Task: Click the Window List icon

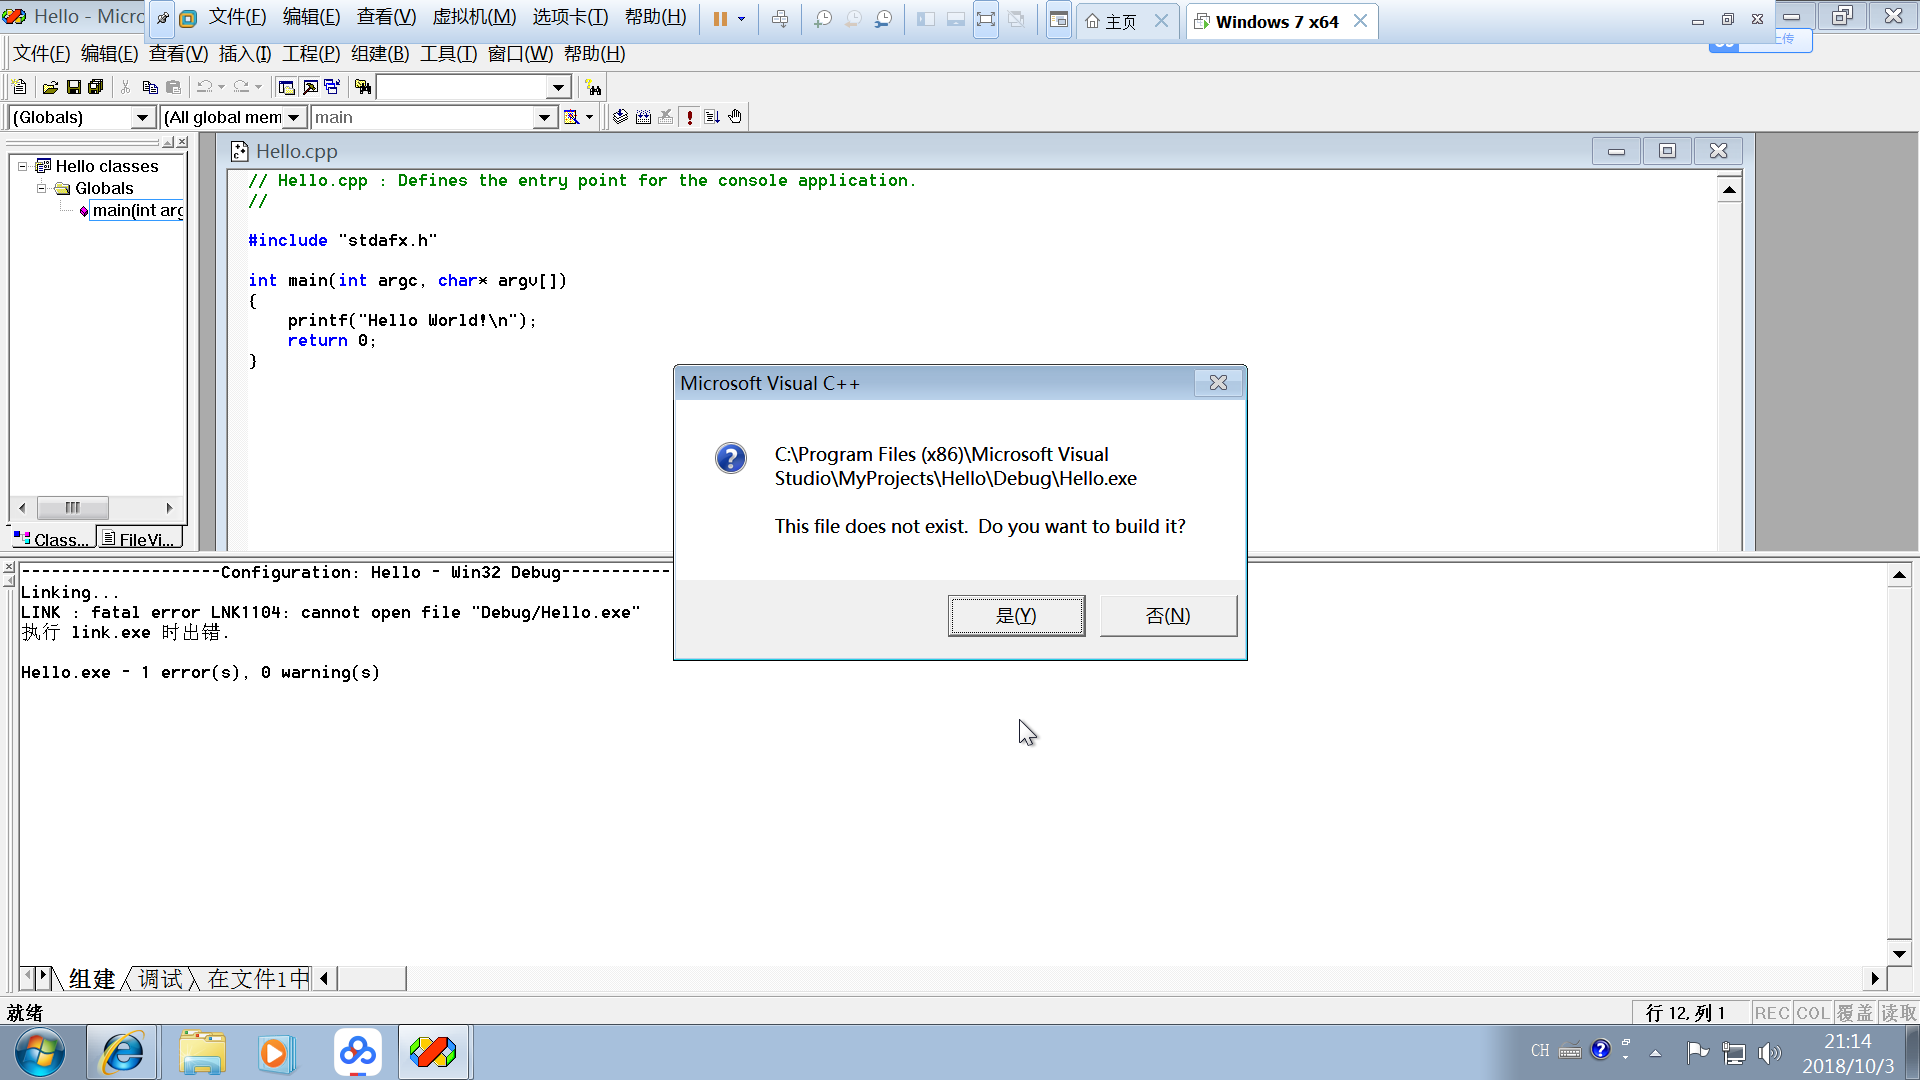Action: (332, 88)
